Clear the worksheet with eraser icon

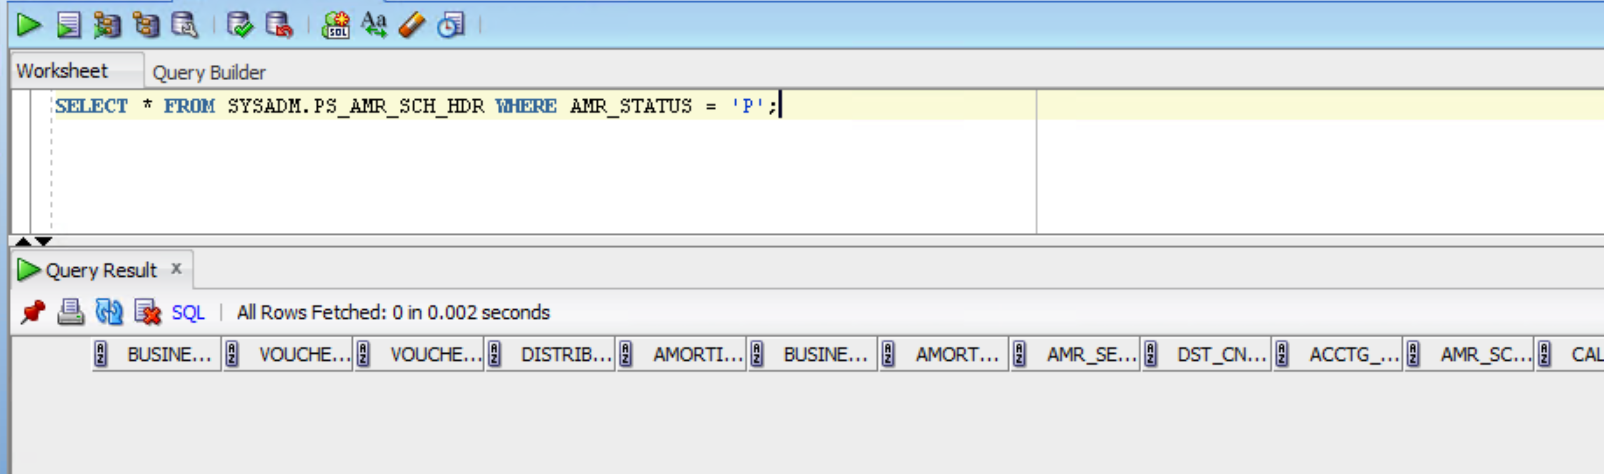[412, 25]
